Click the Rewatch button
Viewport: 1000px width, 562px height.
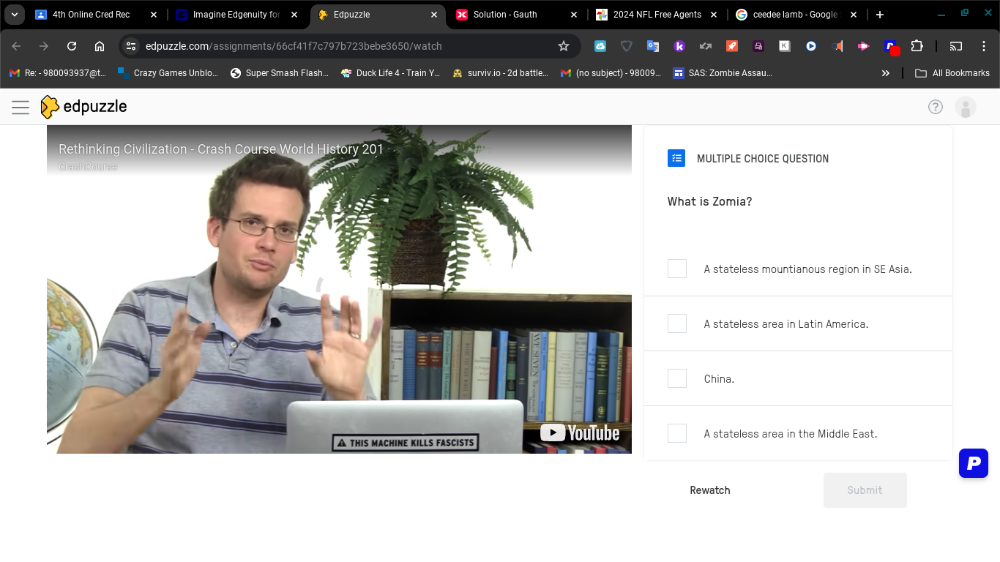point(710,490)
